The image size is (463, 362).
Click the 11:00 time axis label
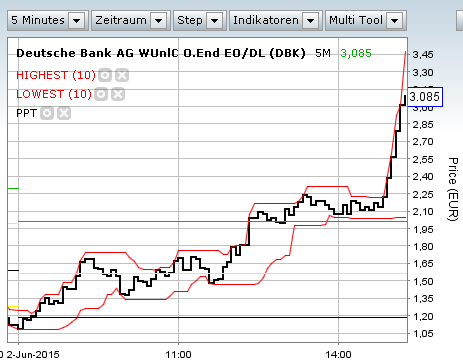pyautogui.click(x=178, y=354)
